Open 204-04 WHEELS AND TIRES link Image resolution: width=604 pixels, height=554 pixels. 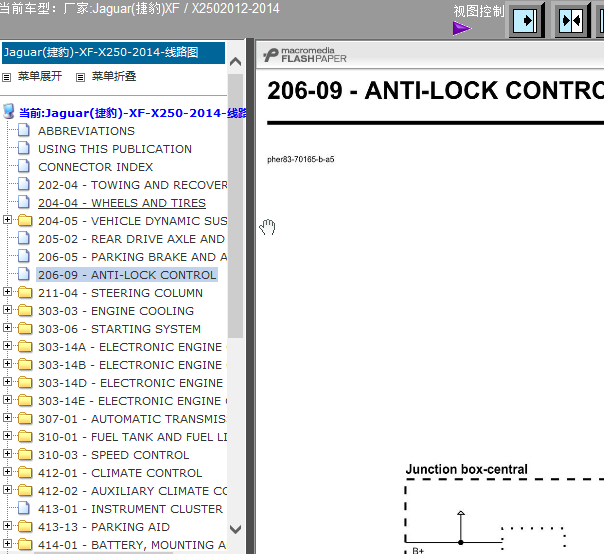[122, 203]
